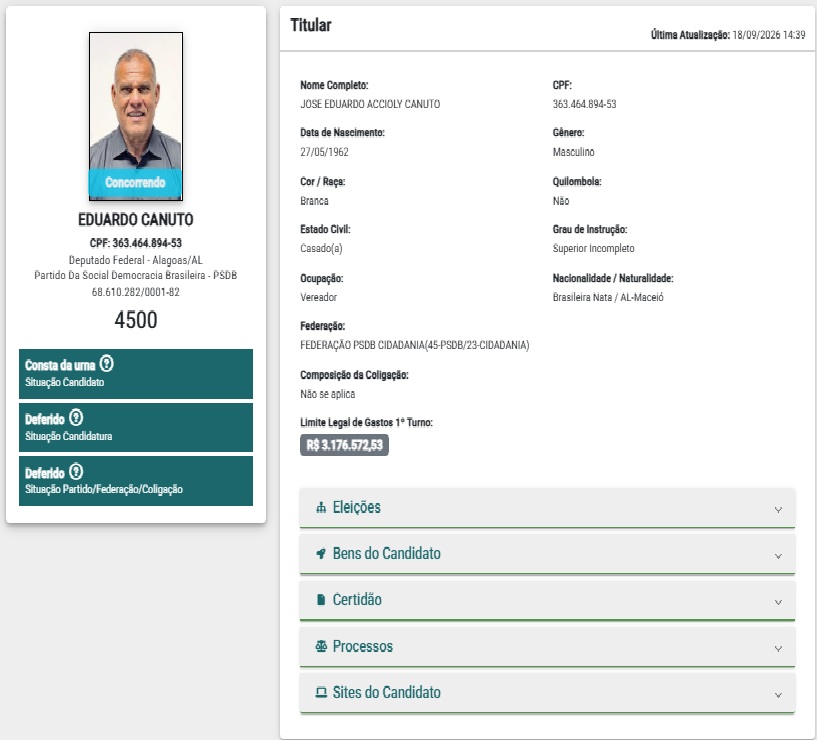The width and height of the screenshot is (817, 740).
Task: Click the laptop icon beside Sites do Candidato
Action: pos(321,693)
